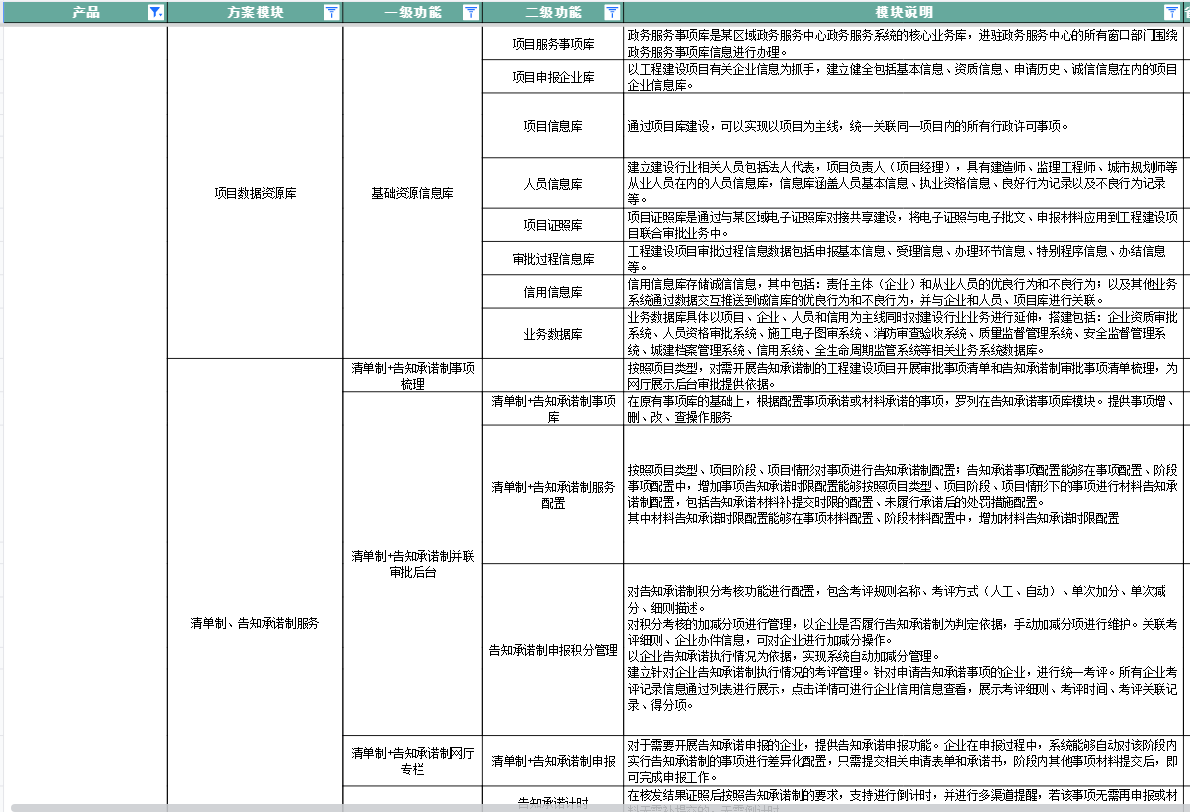This screenshot has width=1190, height=812.
Task: Click the 项目服务事项库 cell
Action: pyautogui.click(x=553, y=45)
